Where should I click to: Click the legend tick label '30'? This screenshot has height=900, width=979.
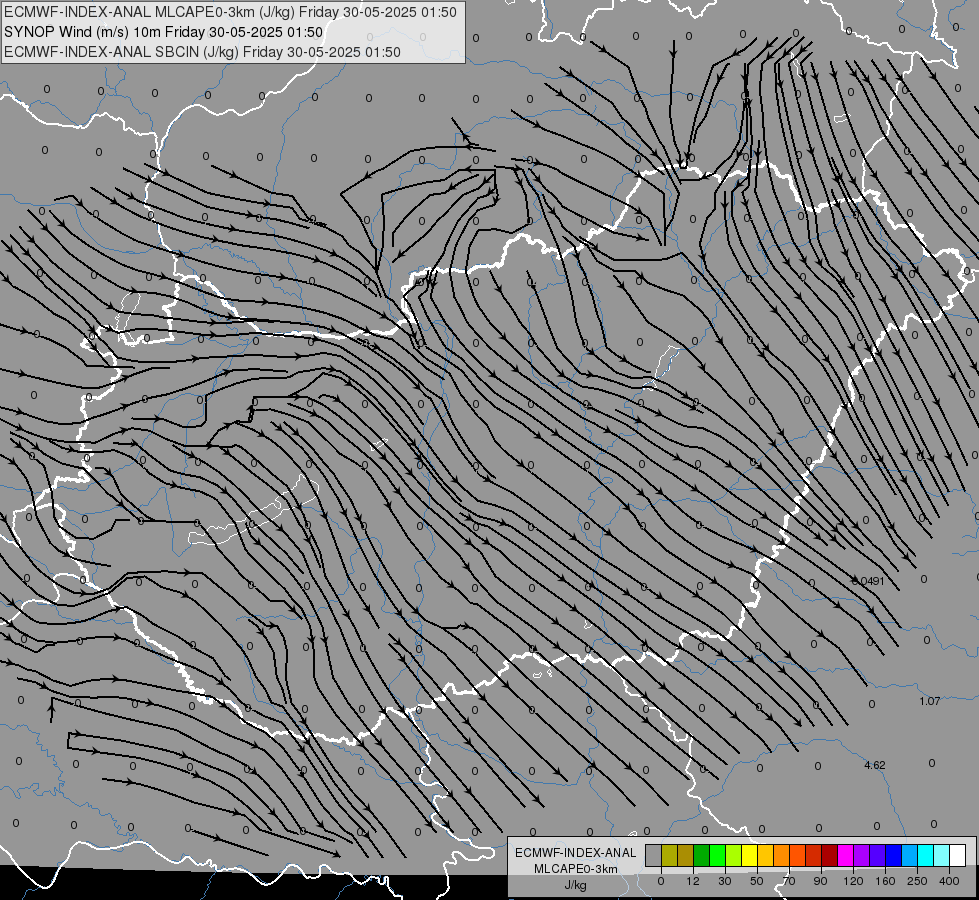click(725, 881)
